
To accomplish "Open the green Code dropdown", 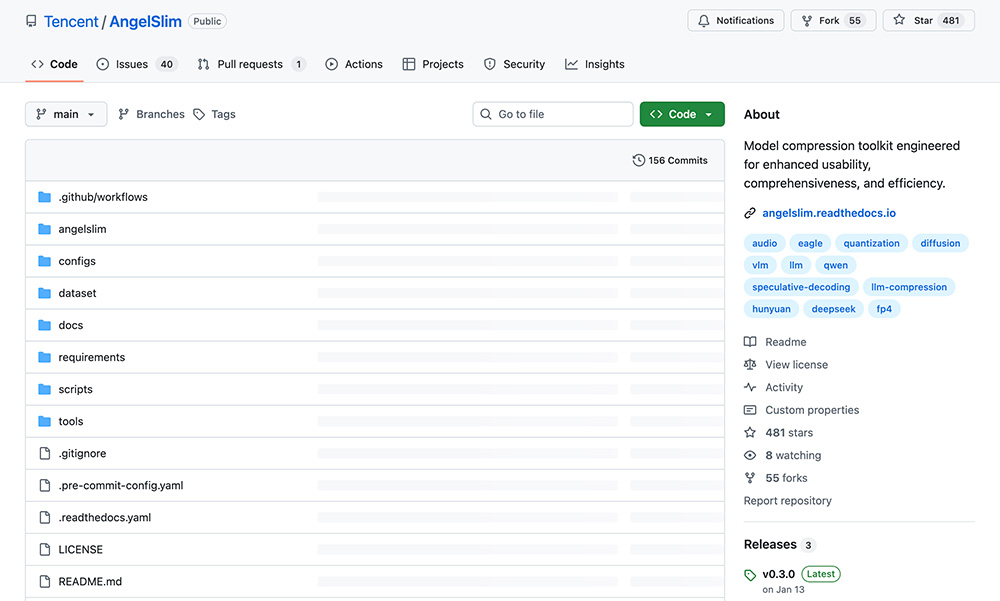I will 682,114.
